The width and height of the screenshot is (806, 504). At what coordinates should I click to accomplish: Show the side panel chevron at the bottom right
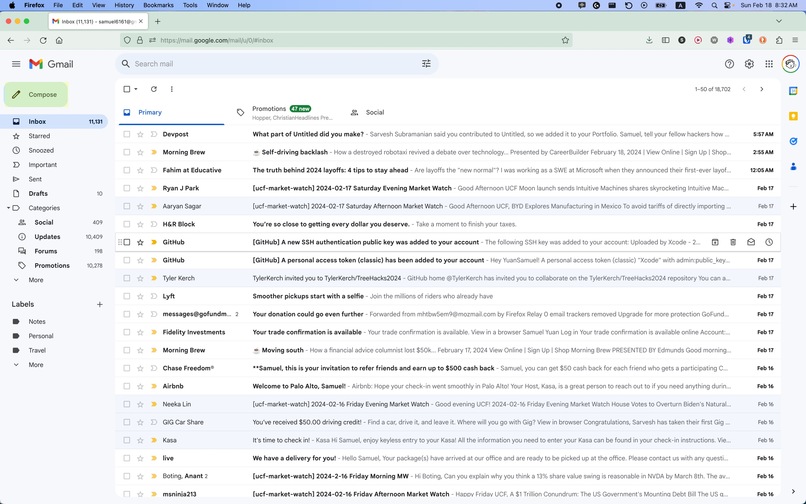(x=793, y=492)
